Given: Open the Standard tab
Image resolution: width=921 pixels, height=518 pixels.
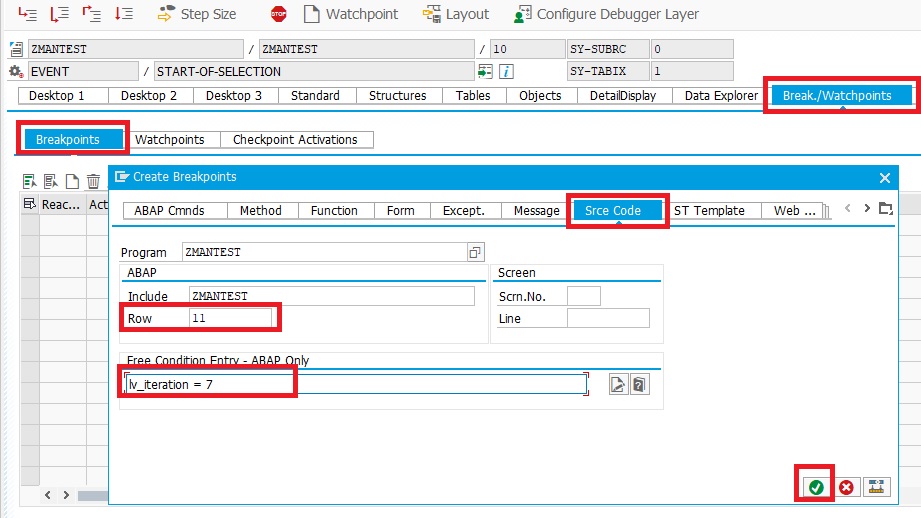Looking at the screenshot, I should pos(317,96).
